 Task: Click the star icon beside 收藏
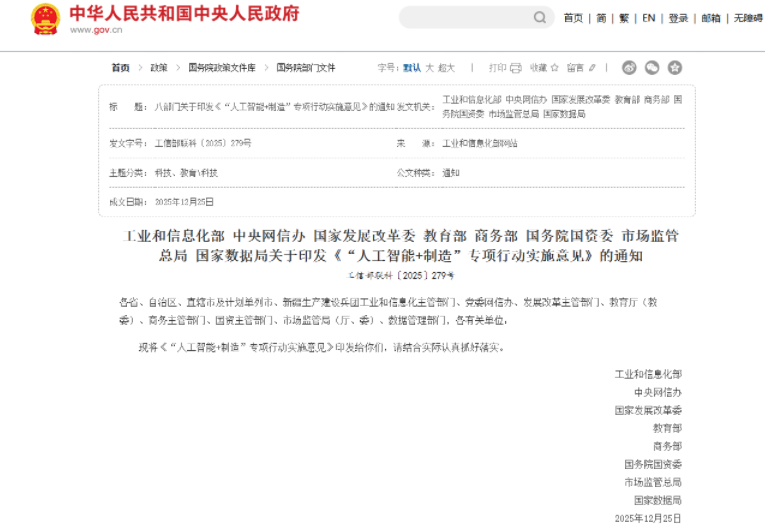point(555,68)
